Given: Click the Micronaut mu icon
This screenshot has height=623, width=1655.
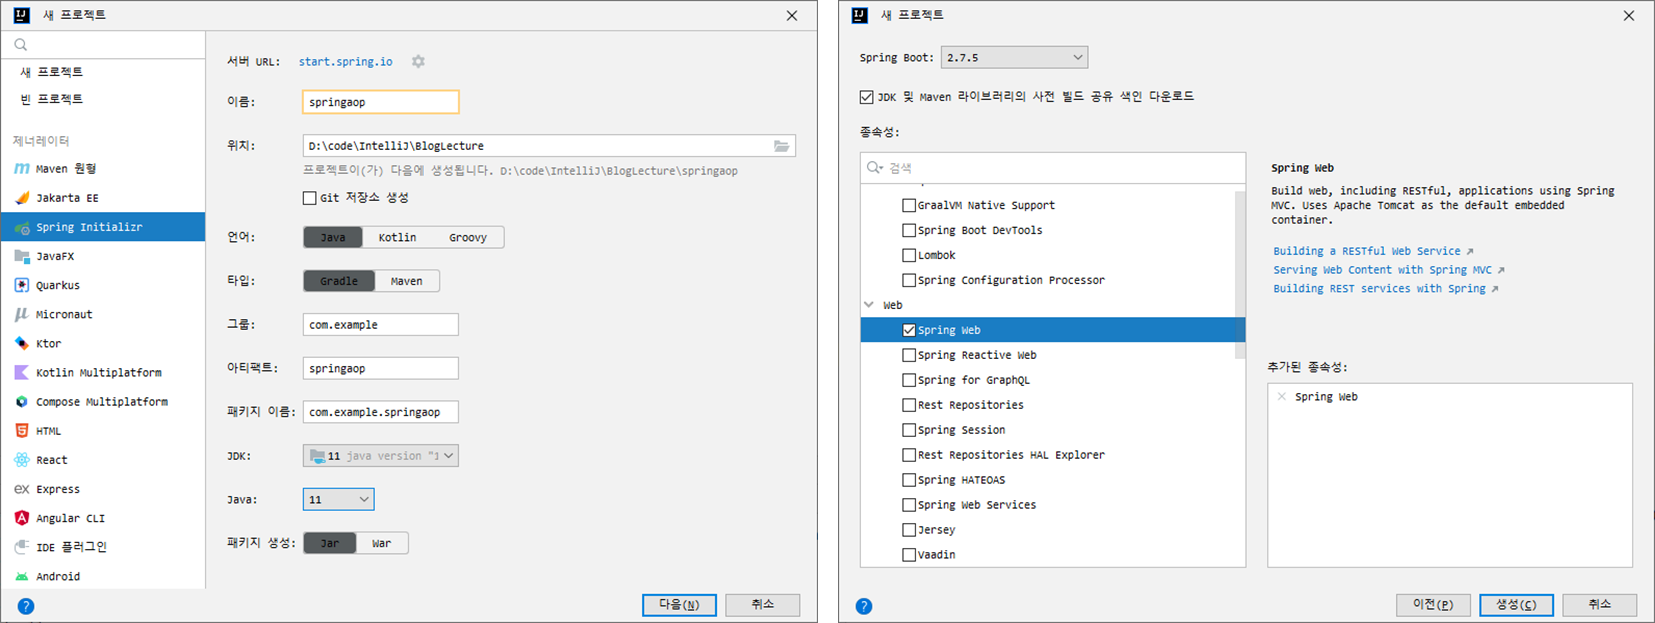Looking at the screenshot, I should (22, 314).
